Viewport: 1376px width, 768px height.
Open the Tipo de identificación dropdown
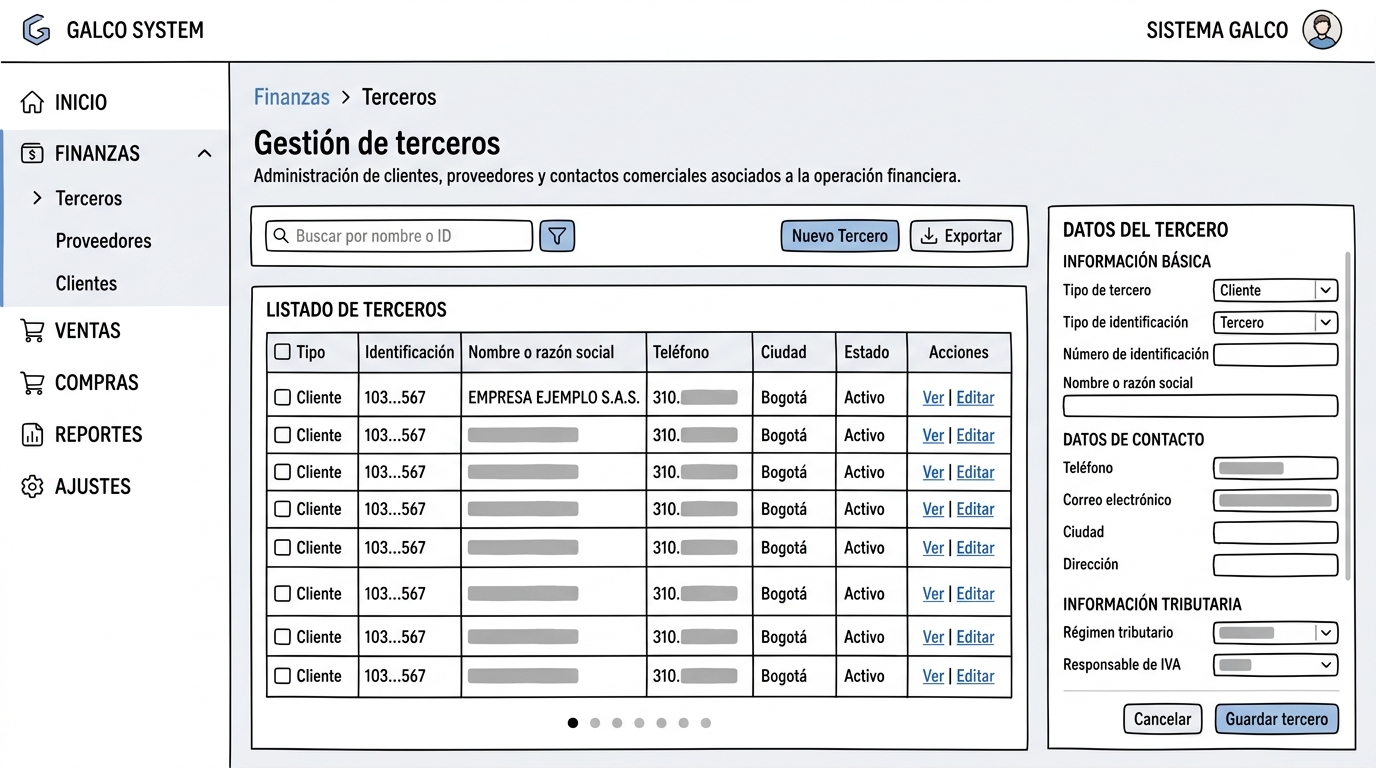pos(1275,322)
